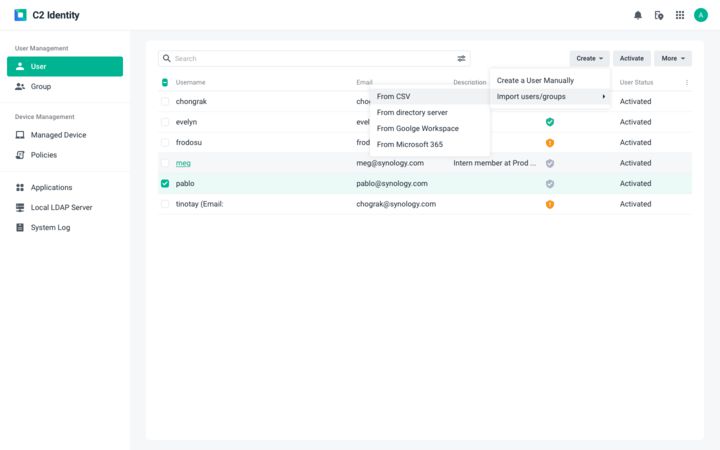The width and height of the screenshot is (720, 450).
Task: Select the evelyn row checkbox
Action: [165, 122]
